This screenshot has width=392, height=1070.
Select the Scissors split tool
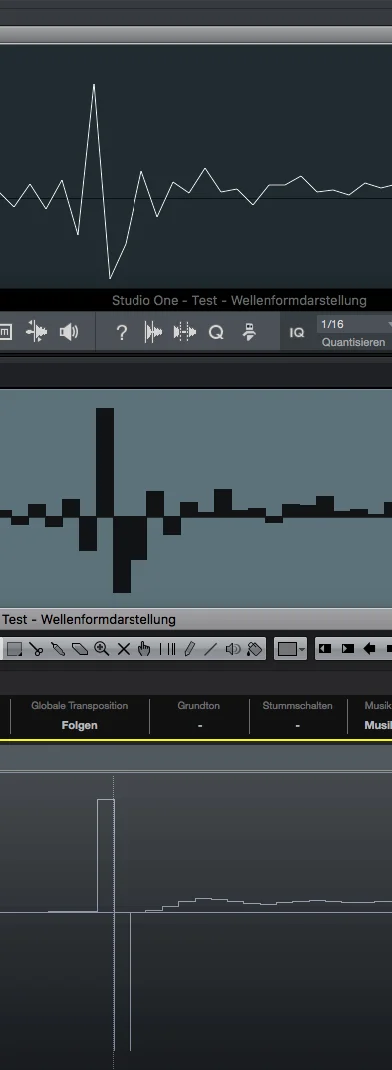coord(36,648)
